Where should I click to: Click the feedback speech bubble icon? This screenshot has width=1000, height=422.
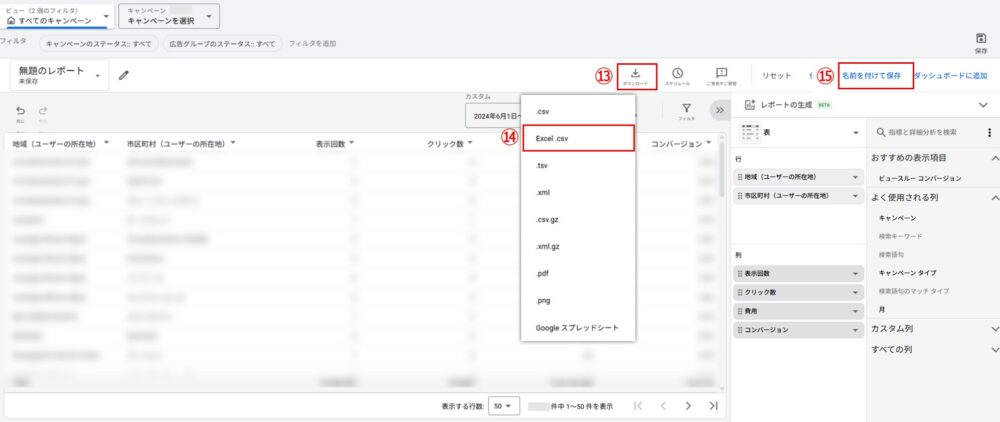(x=721, y=75)
